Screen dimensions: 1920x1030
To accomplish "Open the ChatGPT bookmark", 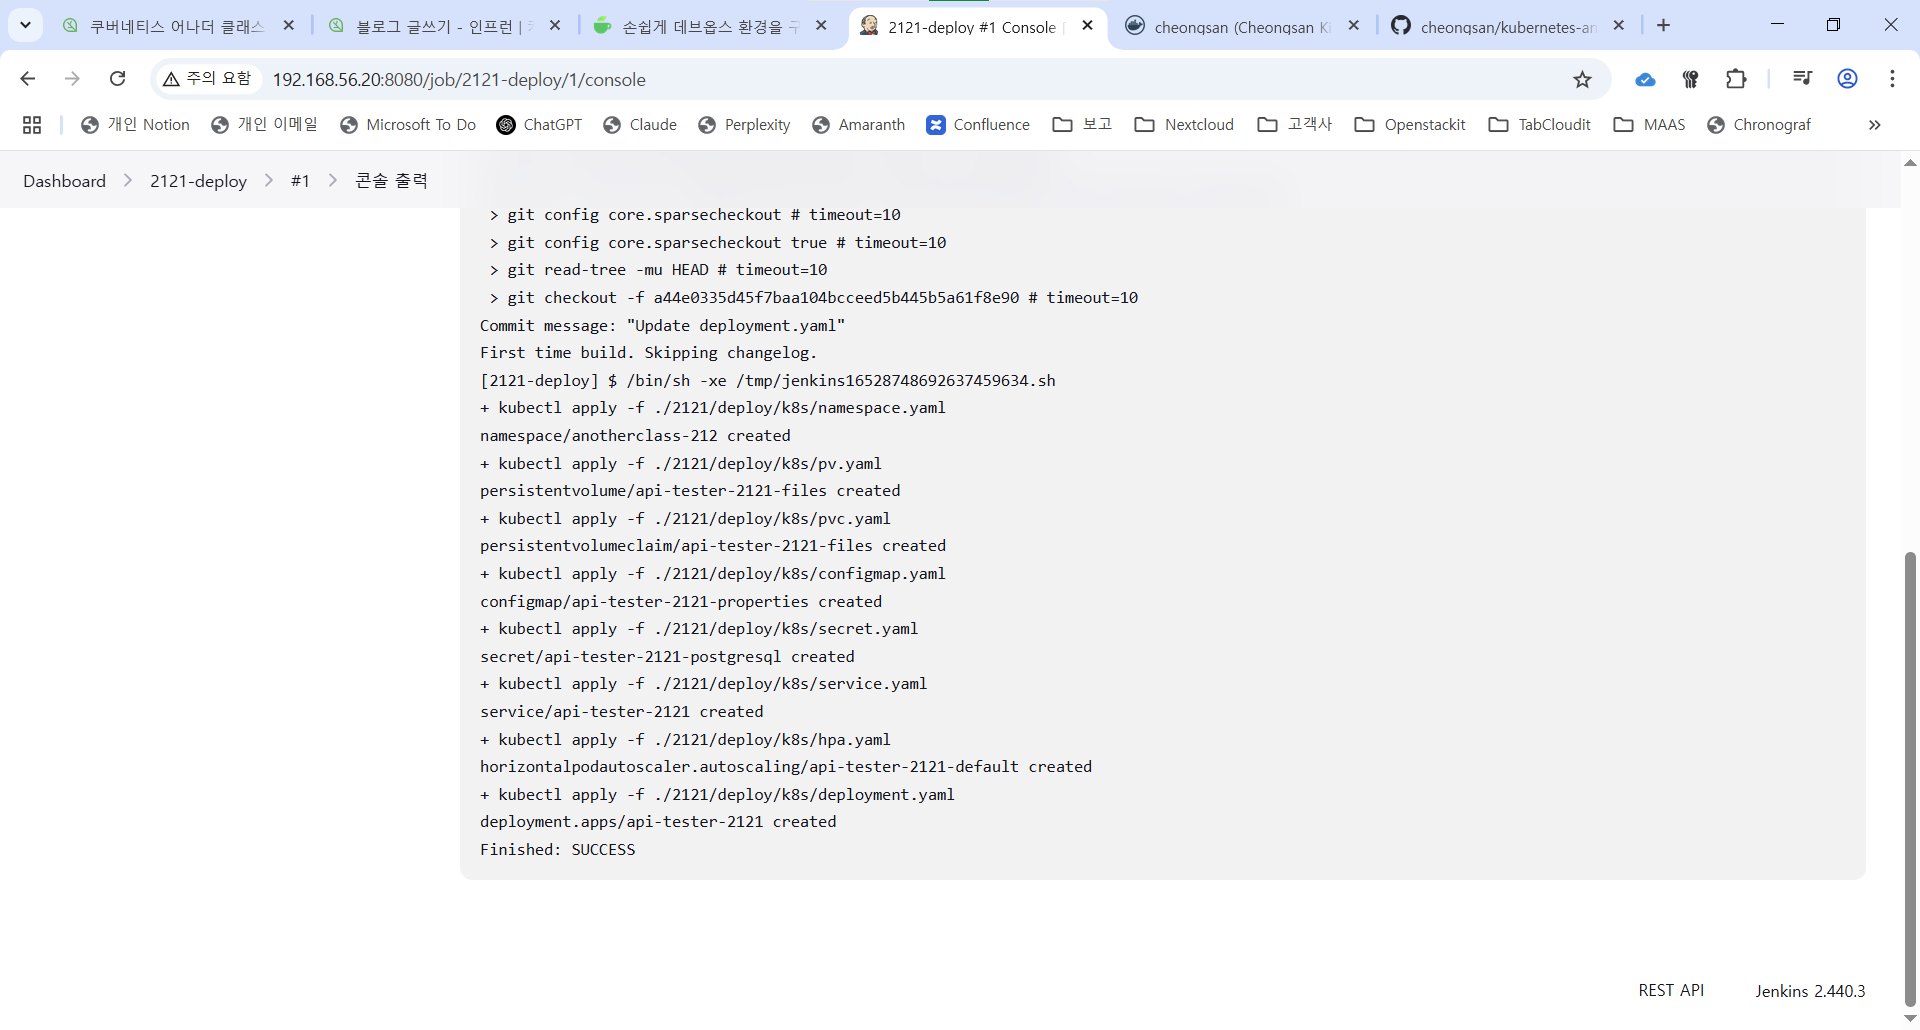I will tap(539, 125).
